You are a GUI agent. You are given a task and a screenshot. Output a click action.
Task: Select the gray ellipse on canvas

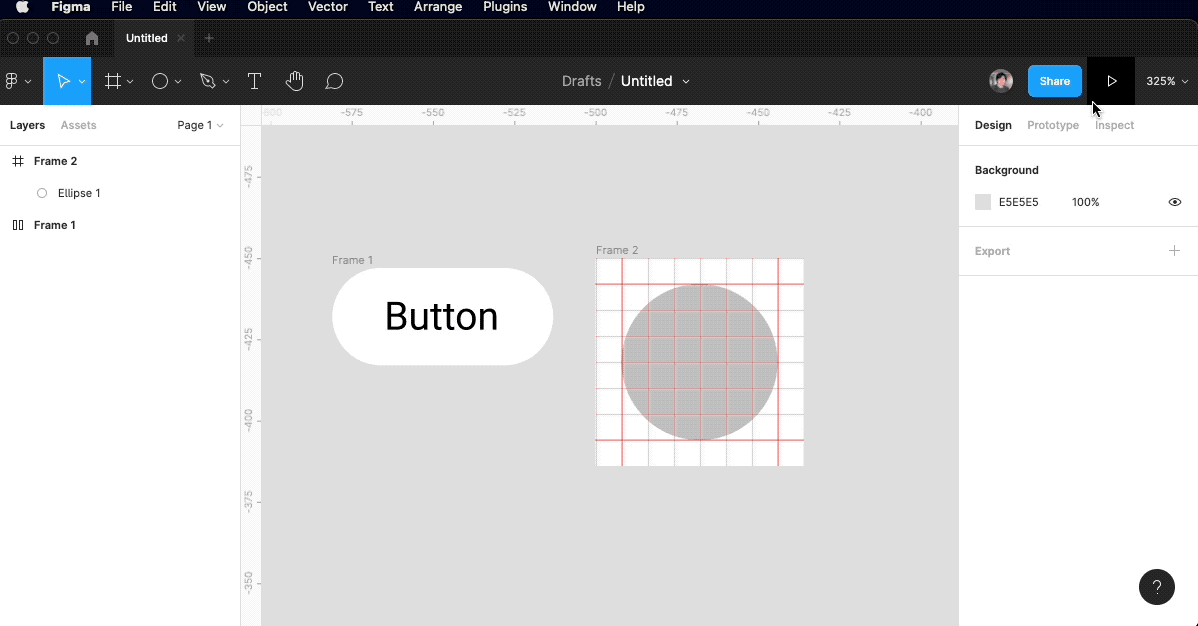pyautogui.click(x=700, y=362)
